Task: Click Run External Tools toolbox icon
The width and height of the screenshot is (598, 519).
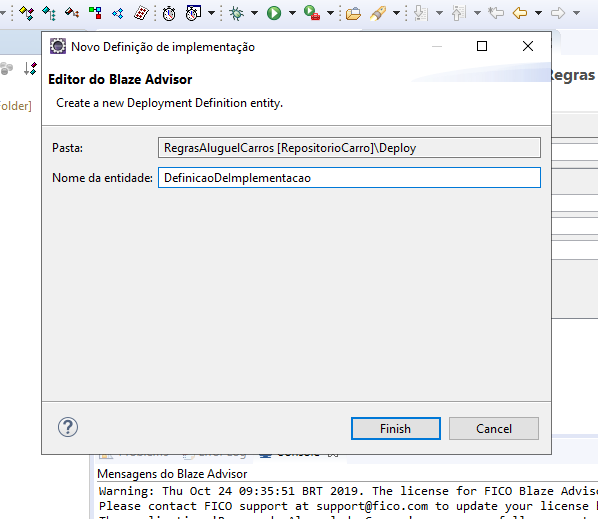Action: [312, 13]
